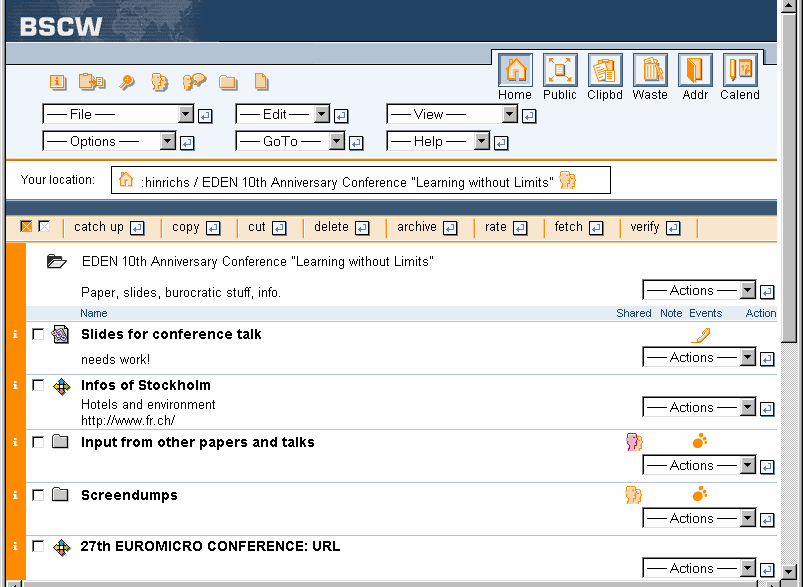
Task: Open the 27th EUROMICRO CONFERENCE: URL link
Action: tap(210, 546)
